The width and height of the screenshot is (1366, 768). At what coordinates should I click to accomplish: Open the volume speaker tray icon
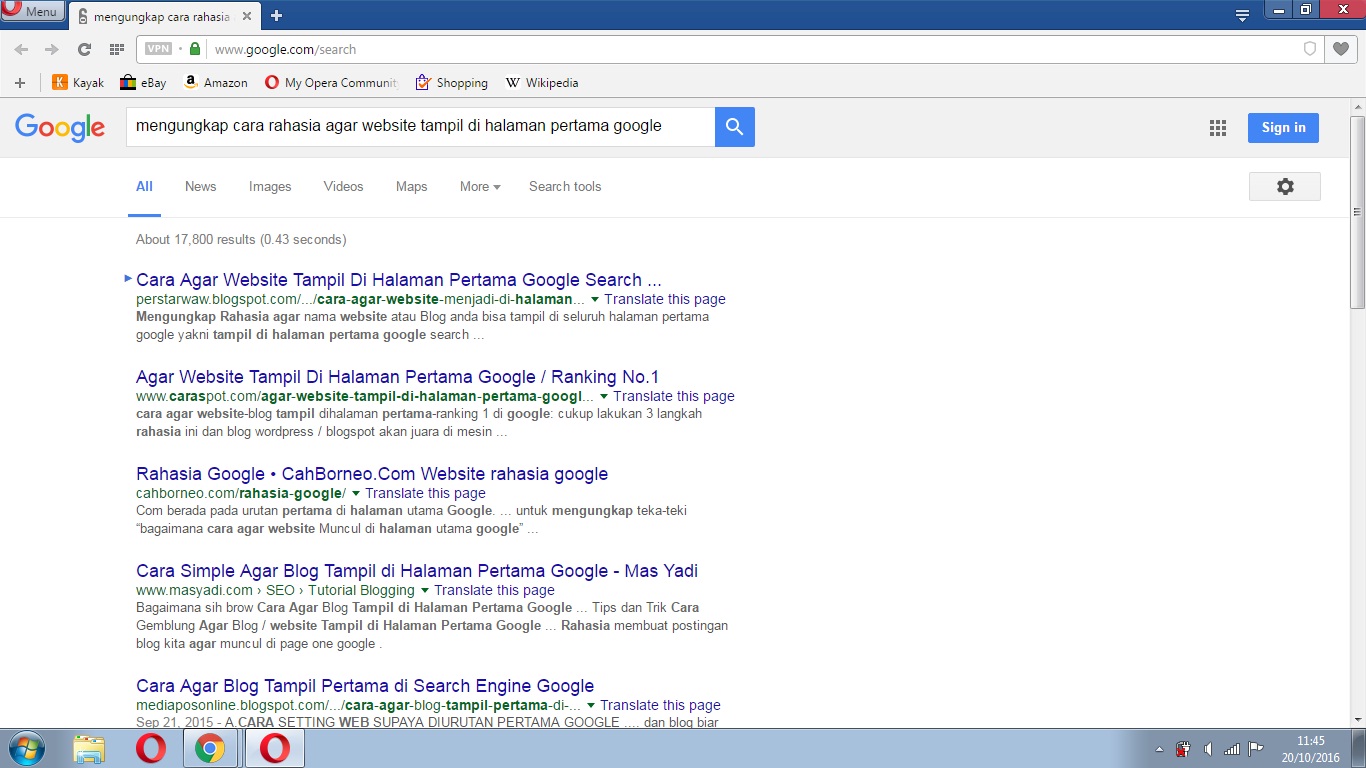tap(1208, 749)
